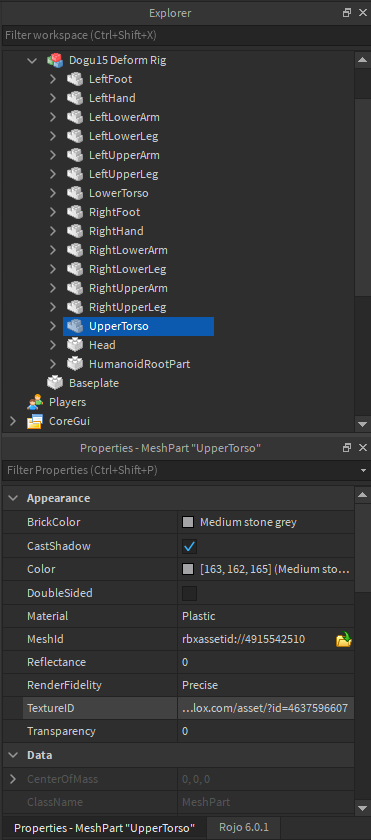
Task: Click the RightLowerLeg mesh part icon
Action: click(75, 269)
